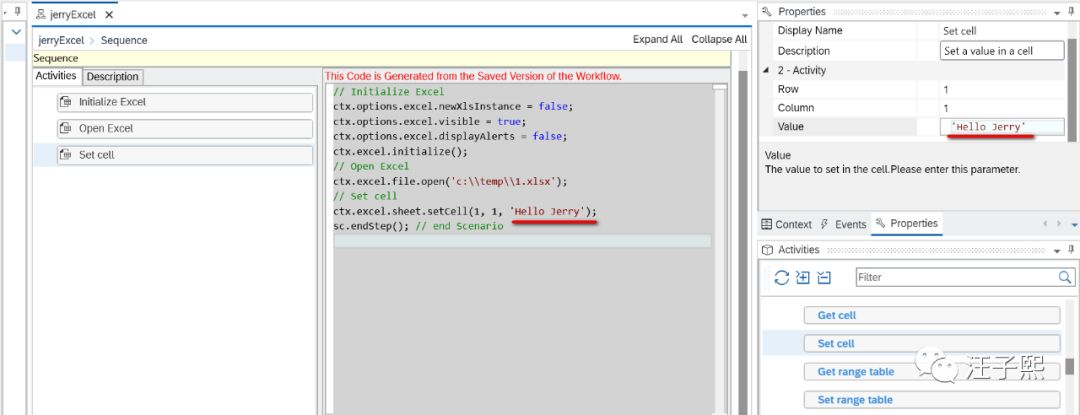Open the editor tab list dropdown arrow

(745, 15)
